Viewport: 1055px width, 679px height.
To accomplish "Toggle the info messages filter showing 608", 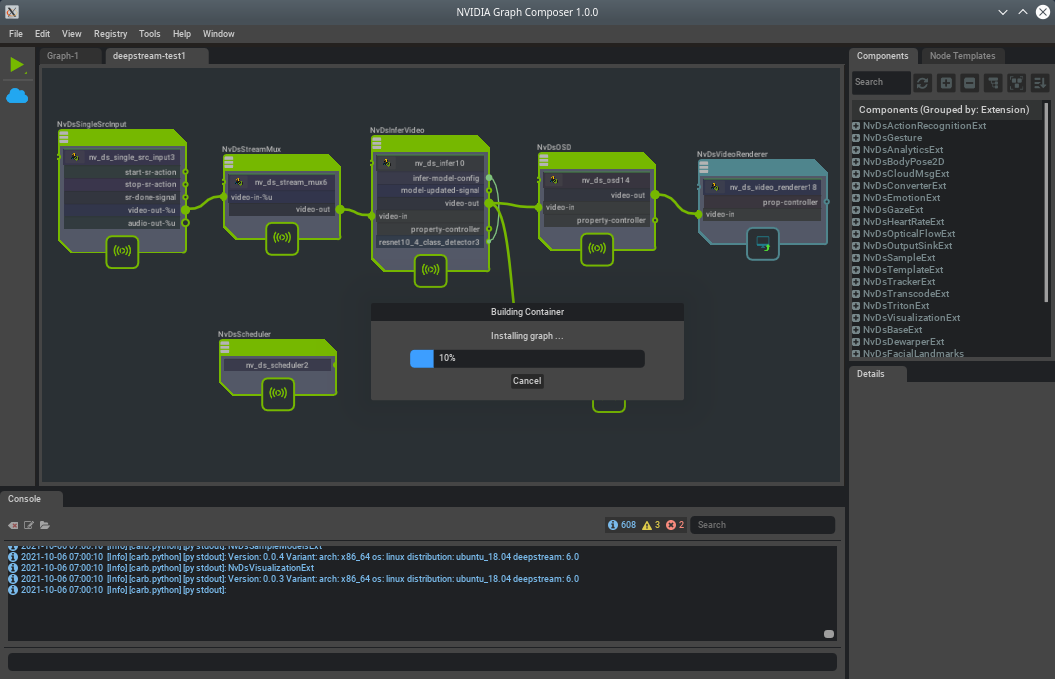I will coord(621,525).
